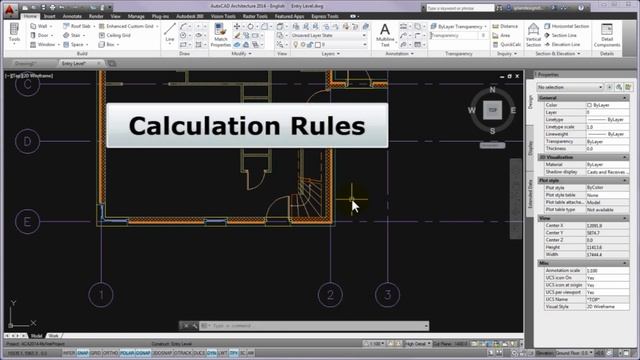This screenshot has height=360, width=640.
Task: Select the Stair tool
Action: (x=71, y=36)
